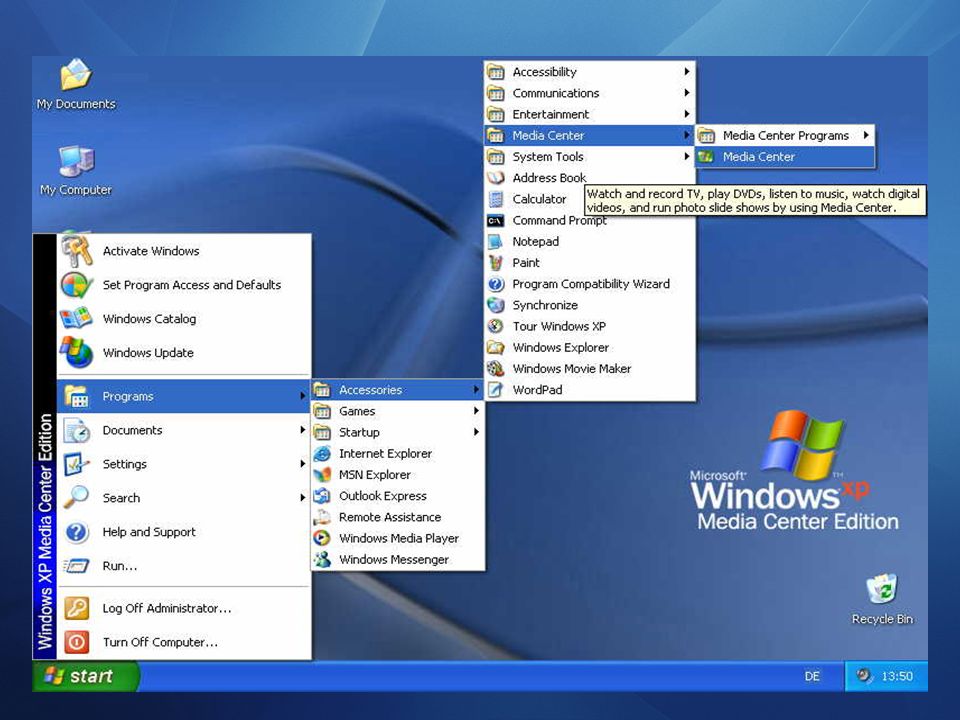Click the Address Book icon

pos(495,178)
